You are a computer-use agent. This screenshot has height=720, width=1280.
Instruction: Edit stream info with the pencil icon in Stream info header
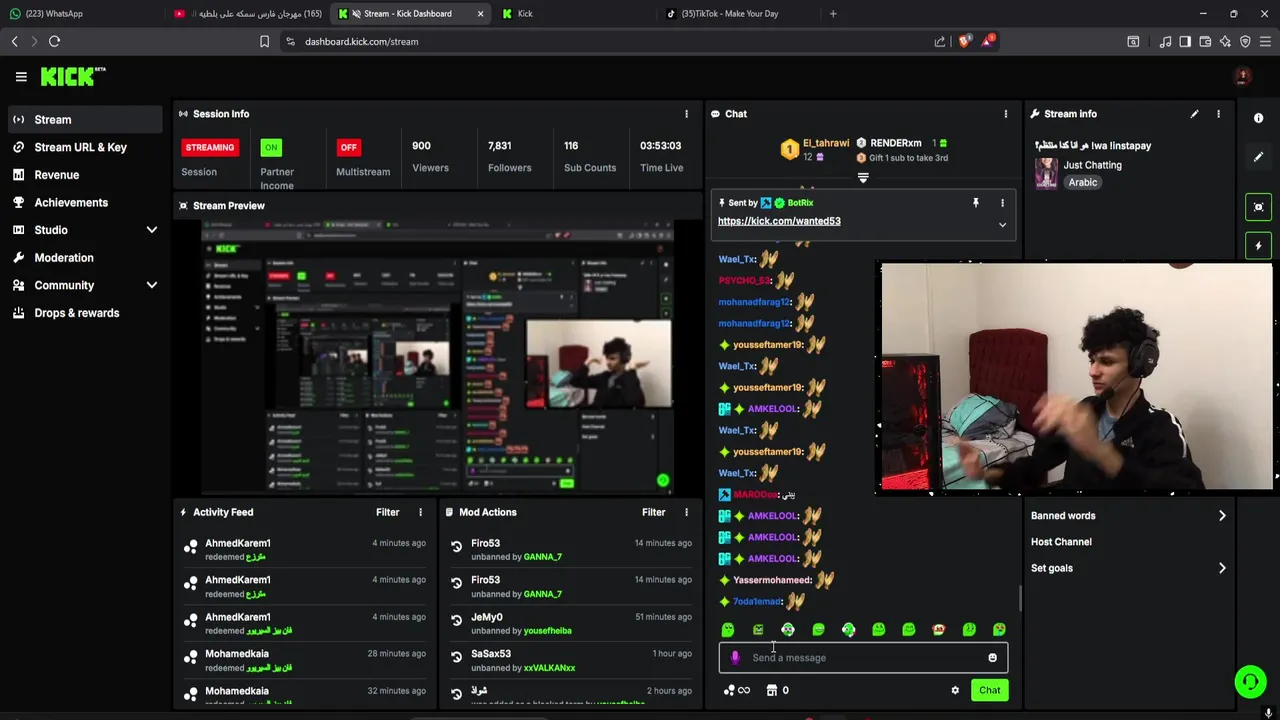[1194, 114]
